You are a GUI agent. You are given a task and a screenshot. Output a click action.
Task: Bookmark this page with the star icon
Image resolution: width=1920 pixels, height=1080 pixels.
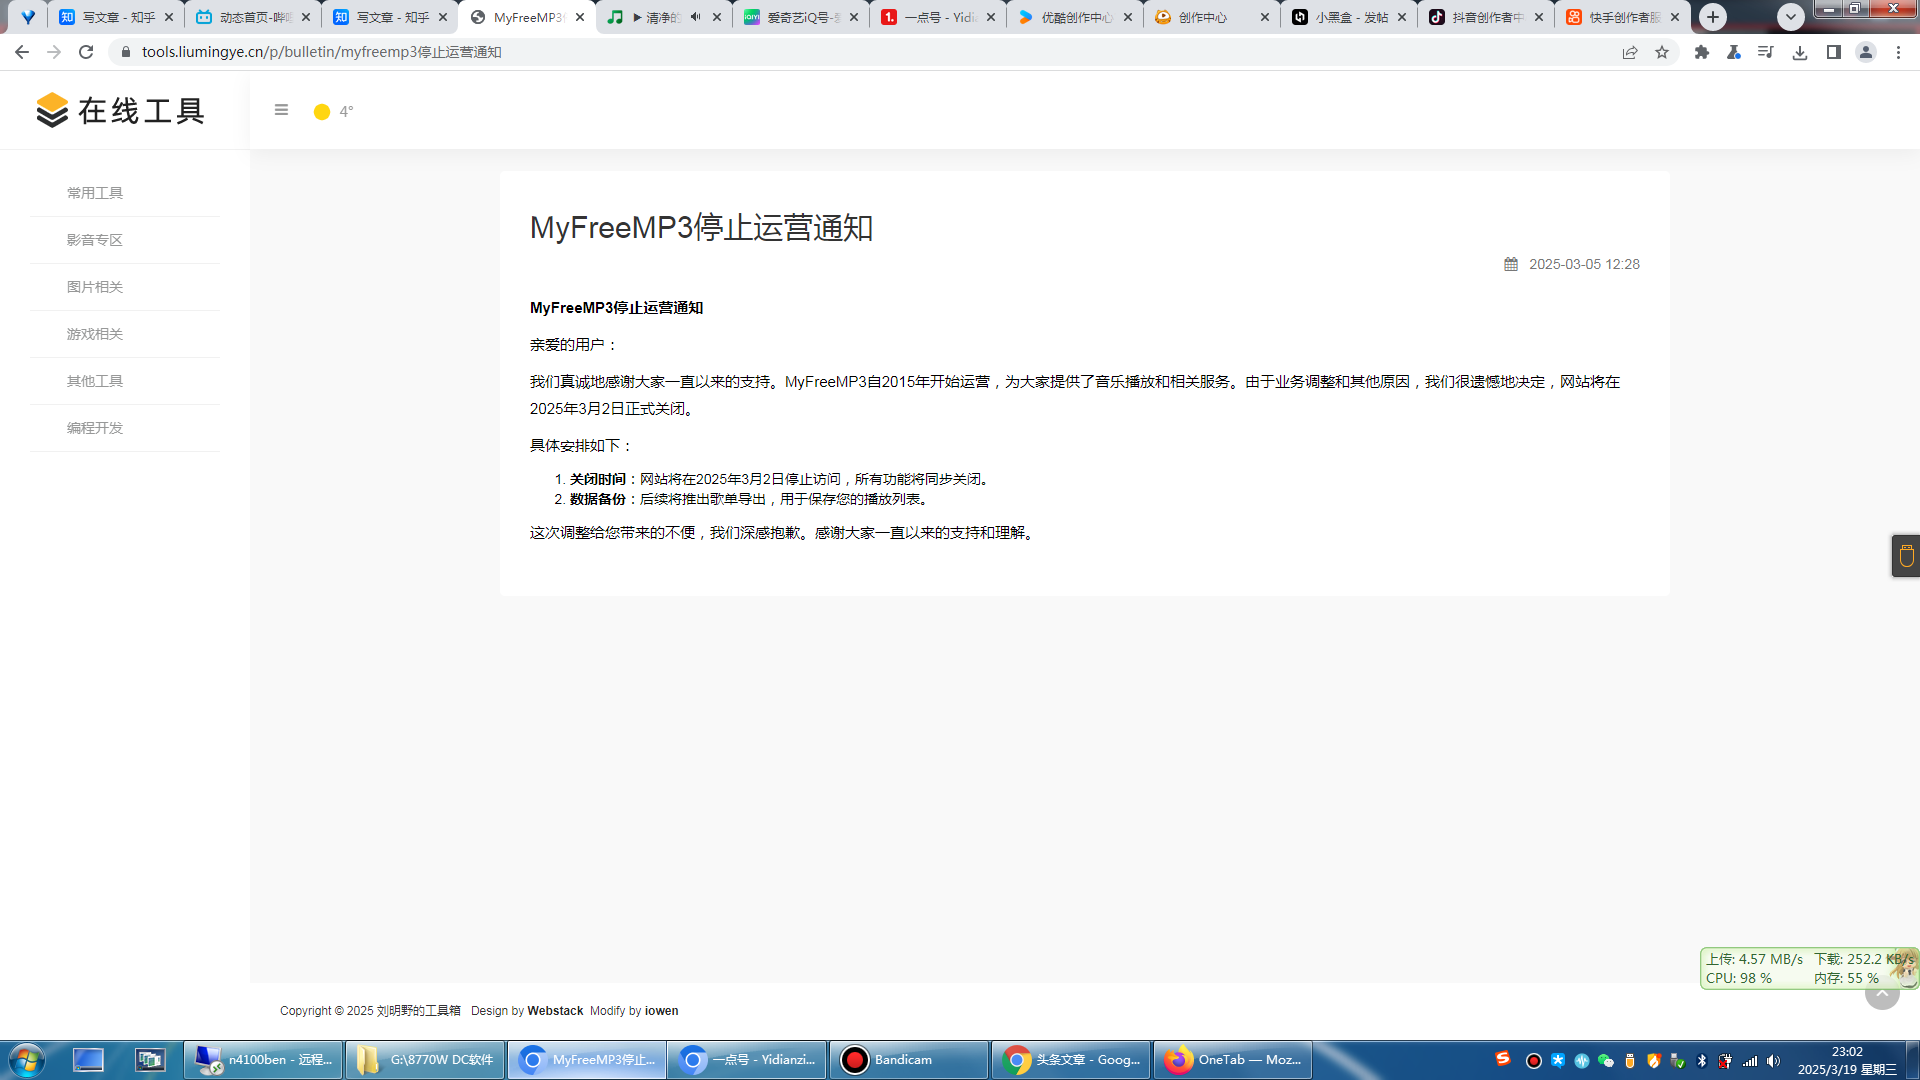(1662, 52)
